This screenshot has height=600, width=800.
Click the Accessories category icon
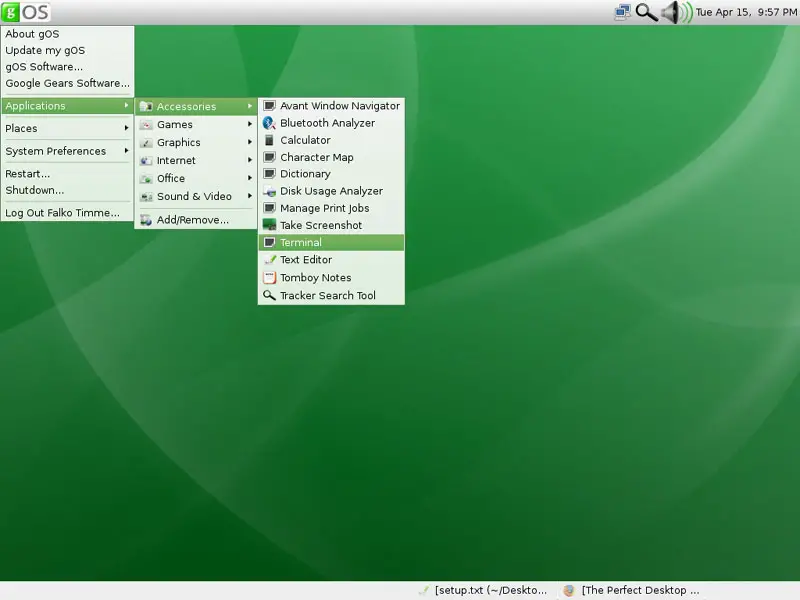pyautogui.click(x=146, y=106)
